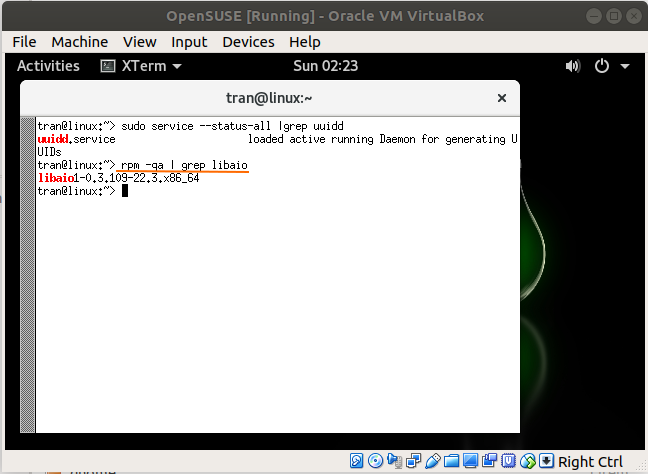Open the View menu
The image size is (648, 474).
(140, 42)
